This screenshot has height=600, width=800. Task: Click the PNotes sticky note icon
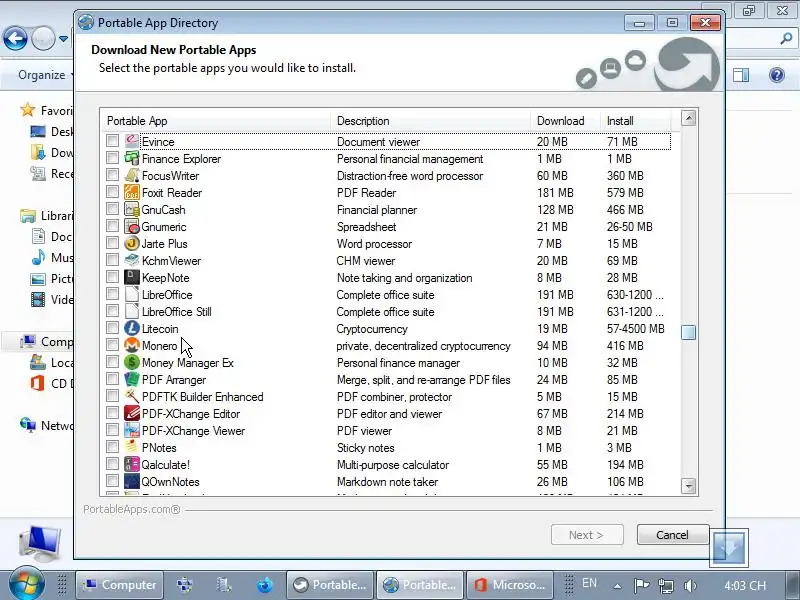click(x=132, y=447)
